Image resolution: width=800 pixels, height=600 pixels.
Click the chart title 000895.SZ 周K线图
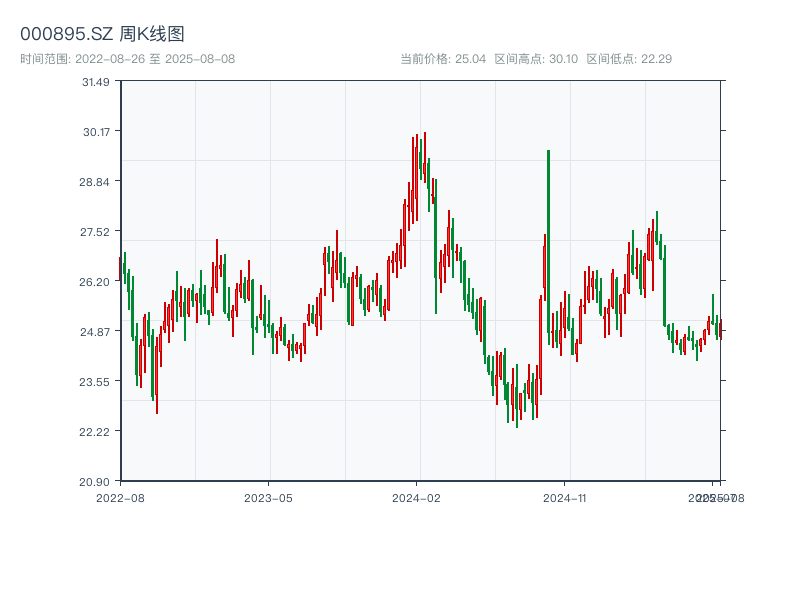click(x=102, y=34)
